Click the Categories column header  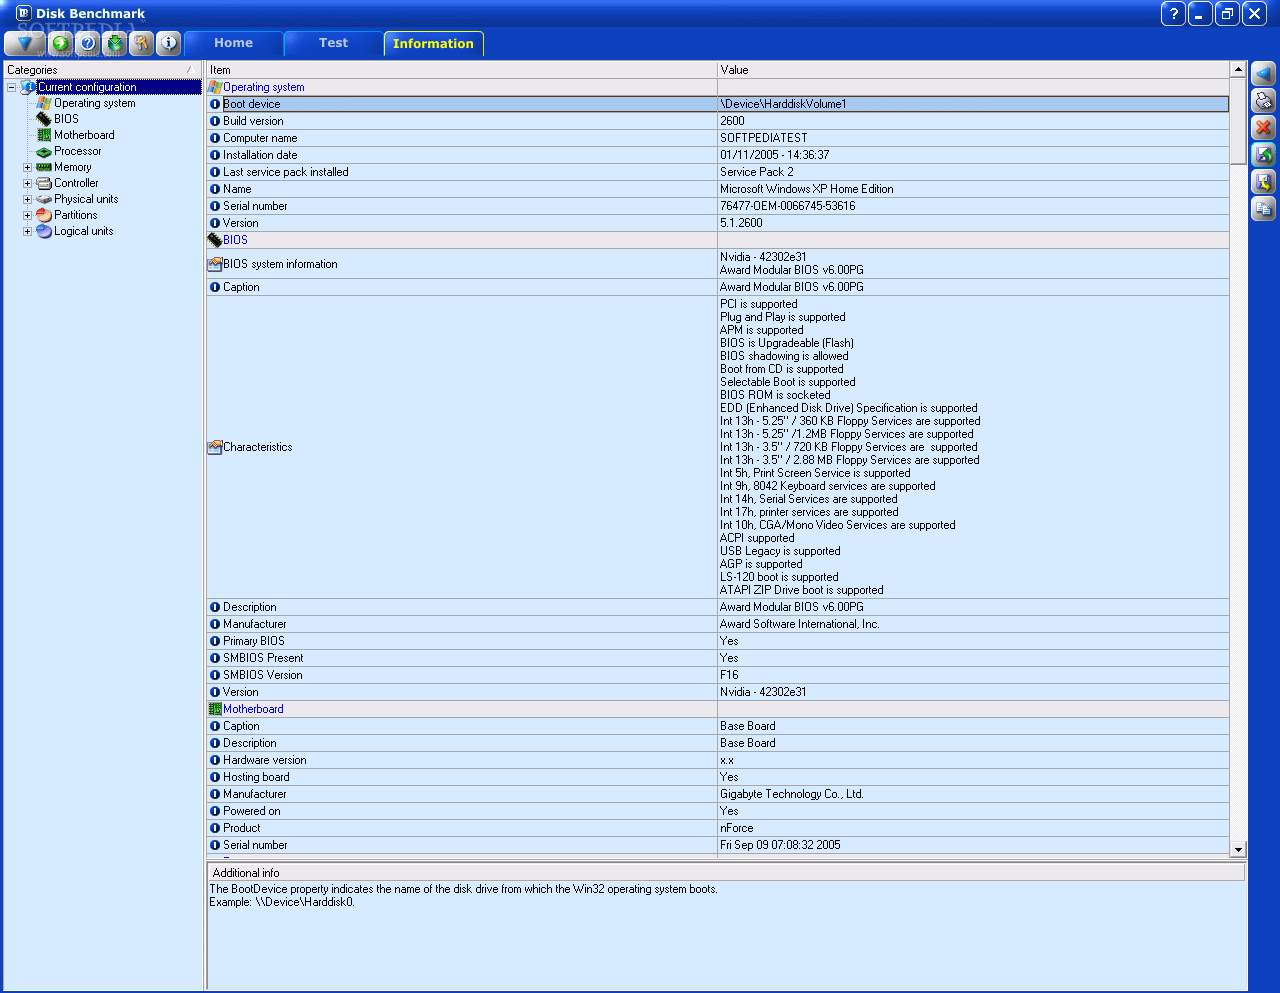[x=102, y=70]
